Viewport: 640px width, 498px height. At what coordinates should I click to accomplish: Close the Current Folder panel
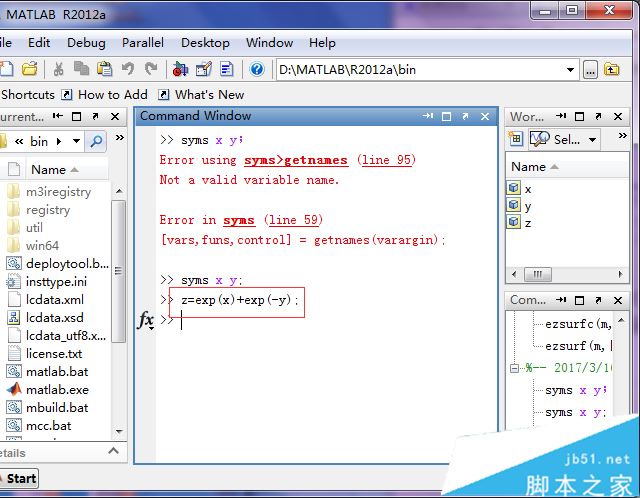coord(115,117)
